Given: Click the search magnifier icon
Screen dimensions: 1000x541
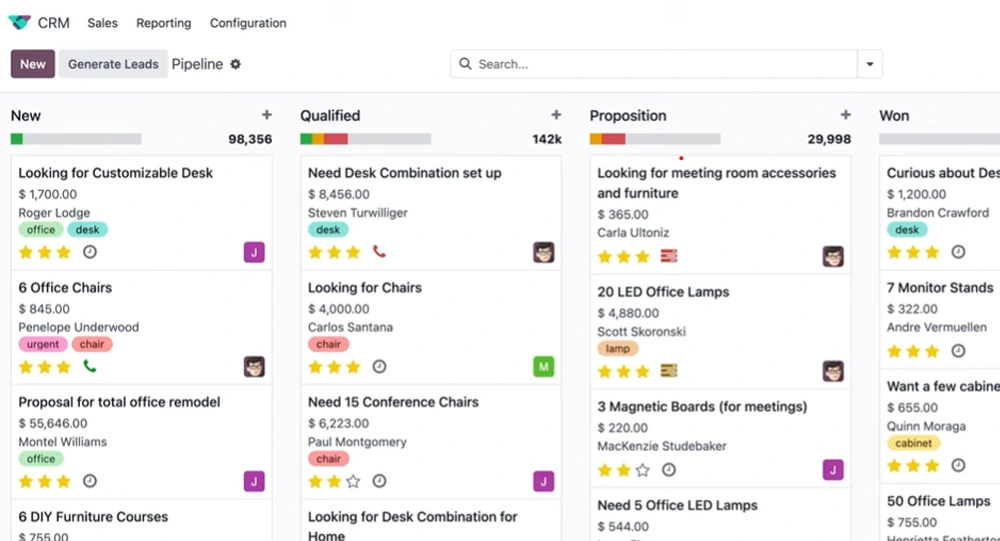Looking at the screenshot, I should click(x=466, y=64).
